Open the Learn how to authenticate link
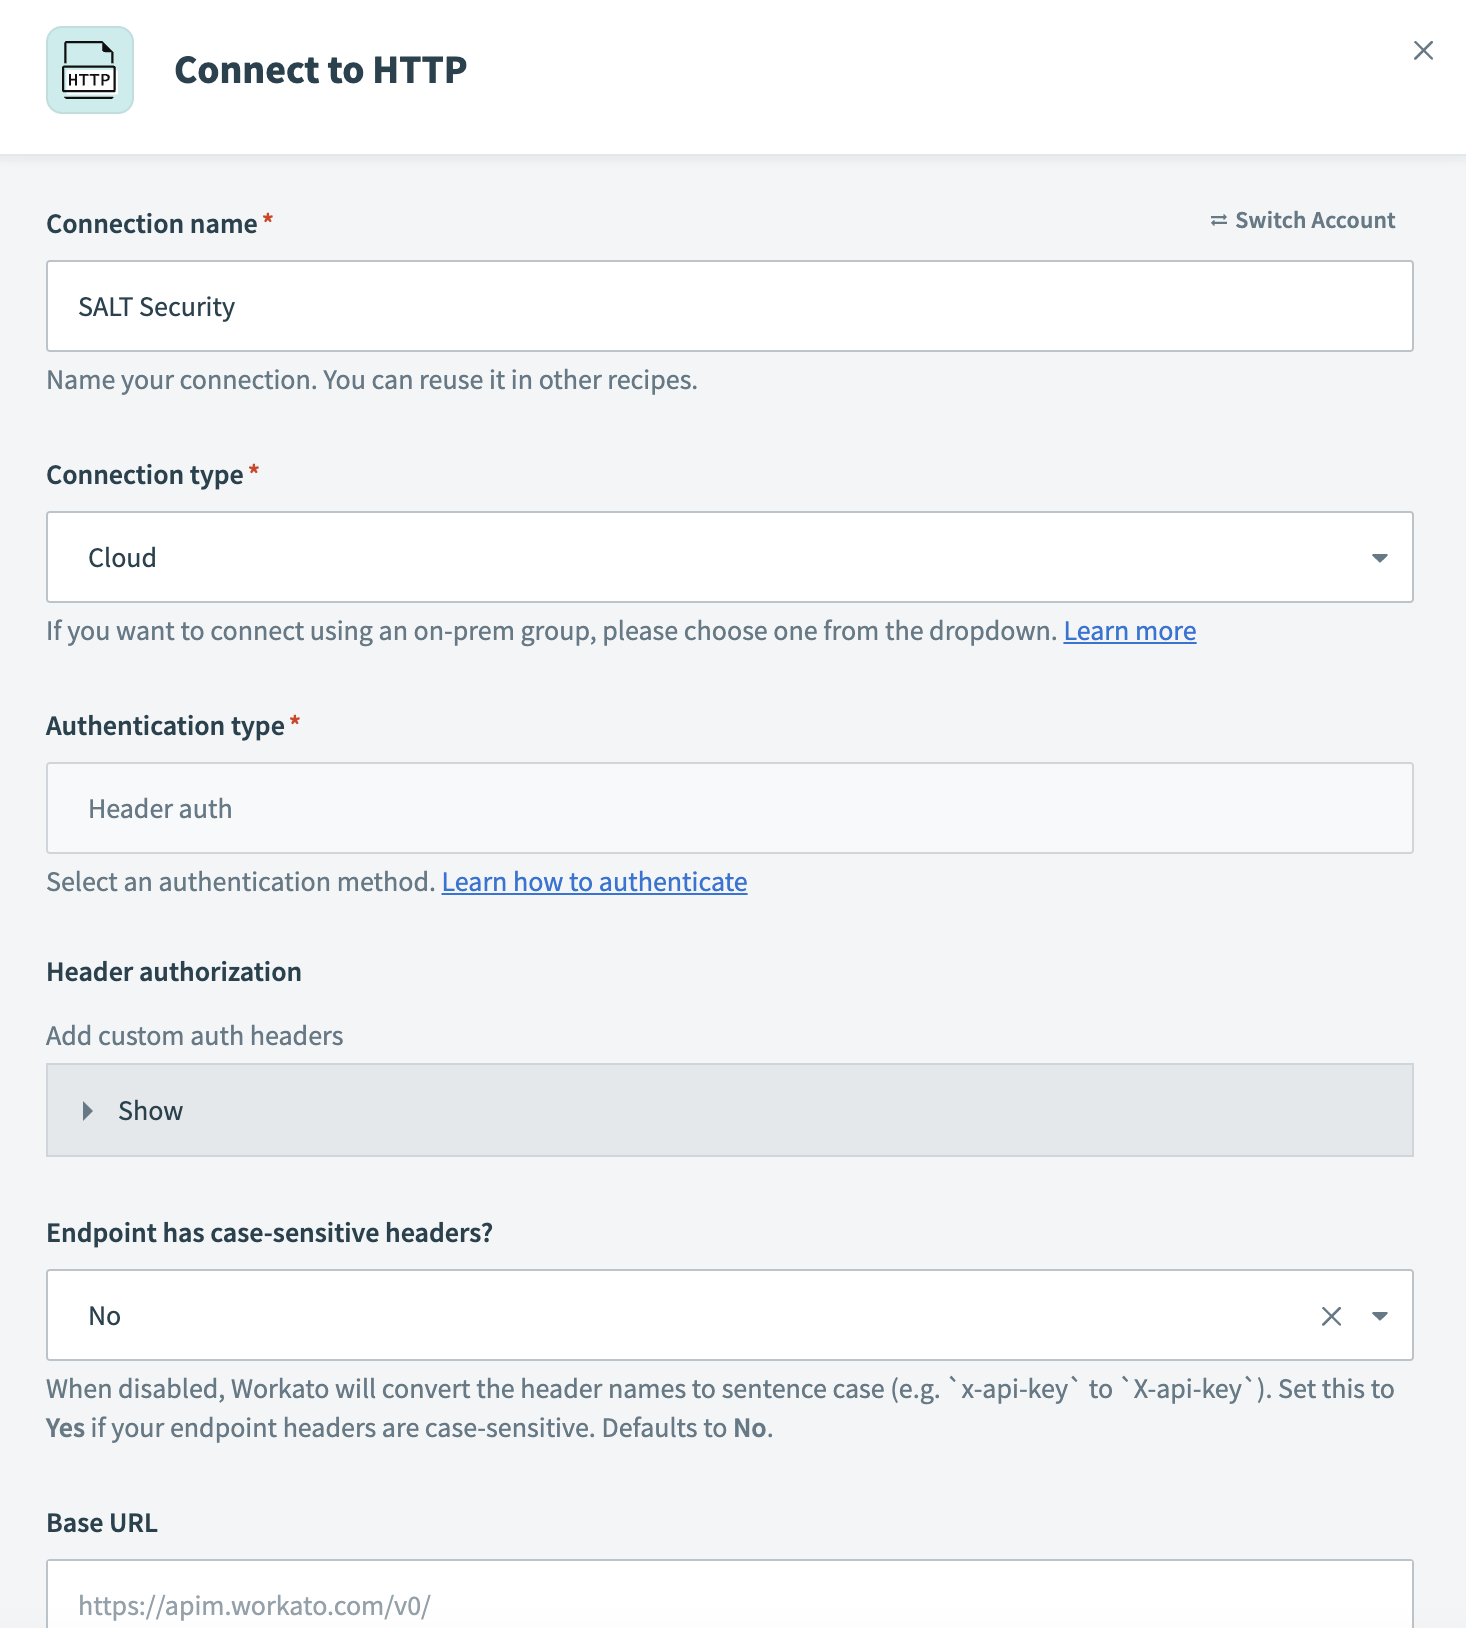The image size is (1466, 1628). 594,882
